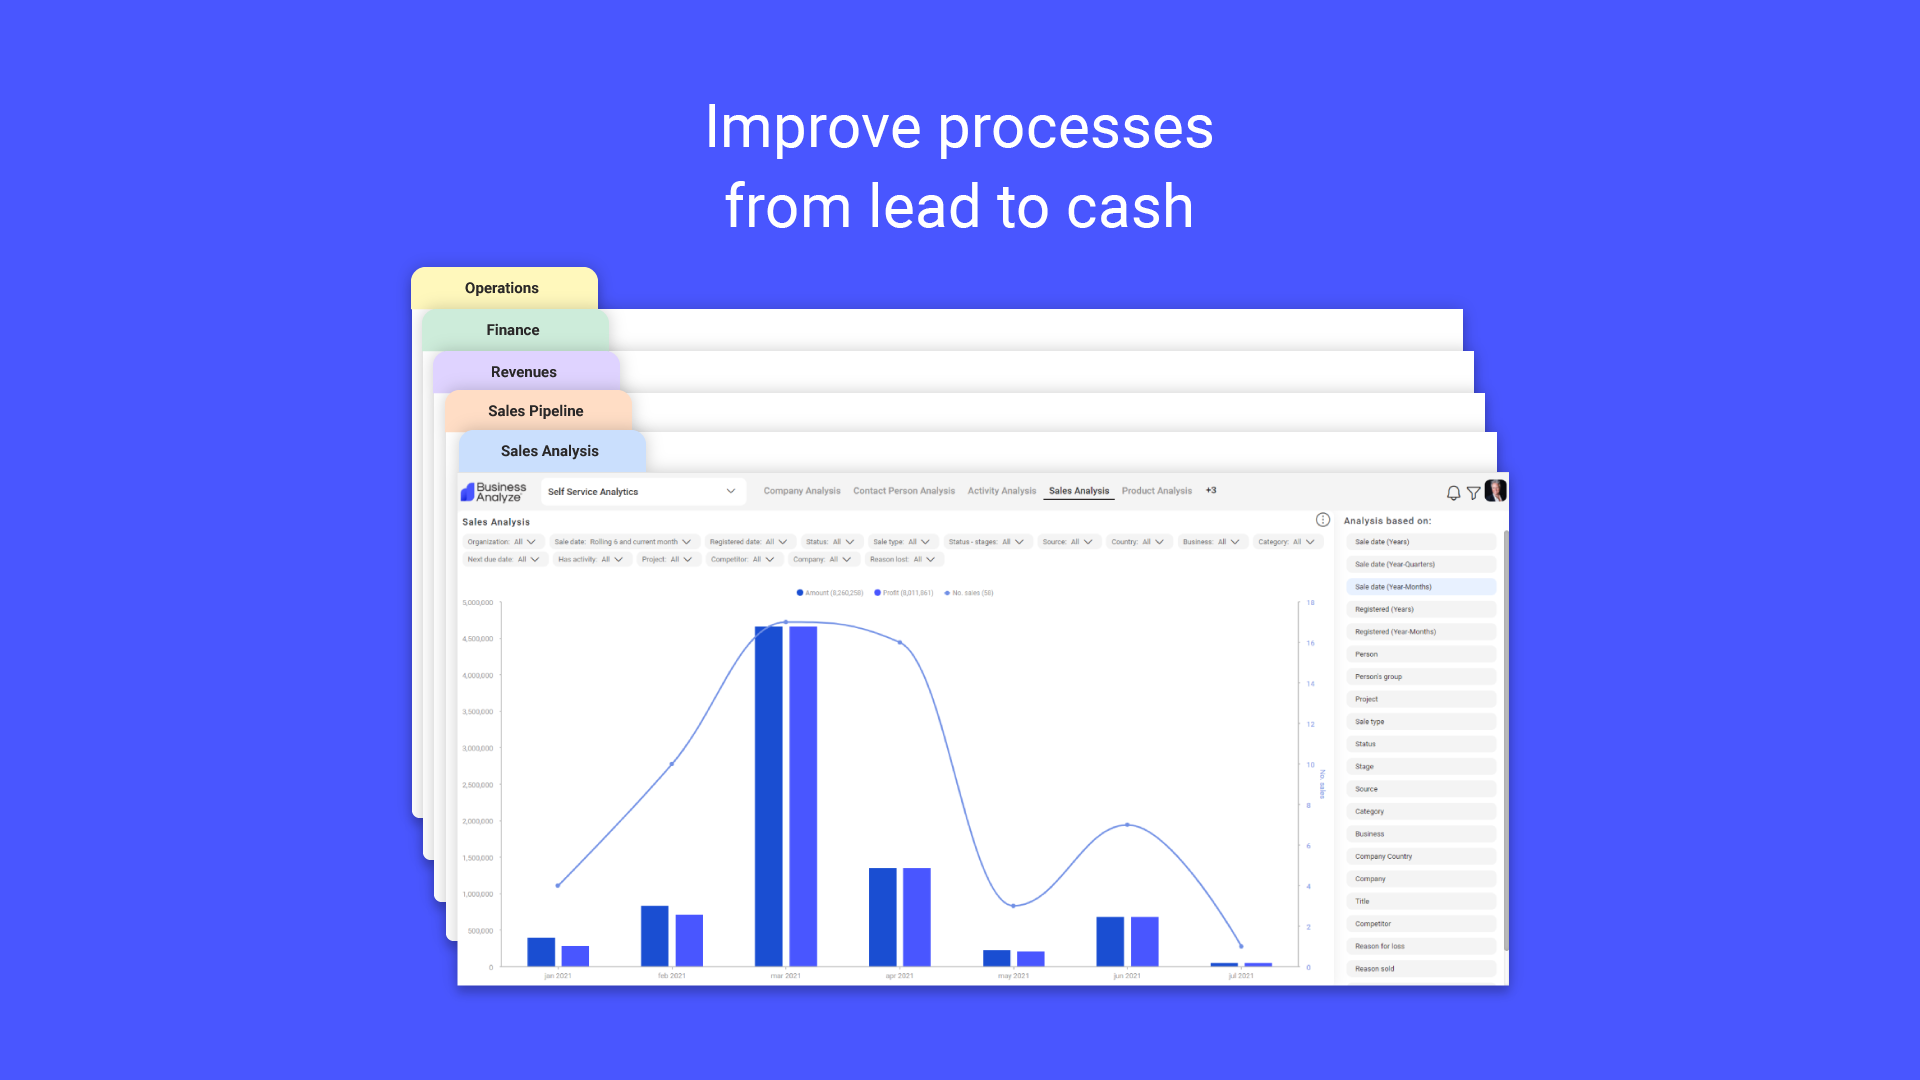Click the +3 additional tabs icon
The height and width of the screenshot is (1080, 1920).
point(1209,491)
